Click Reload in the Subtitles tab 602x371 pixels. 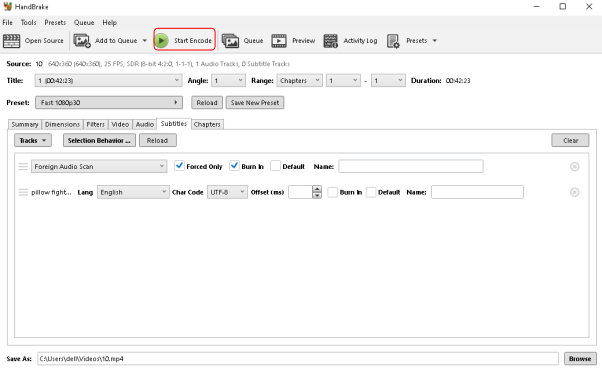coord(157,141)
